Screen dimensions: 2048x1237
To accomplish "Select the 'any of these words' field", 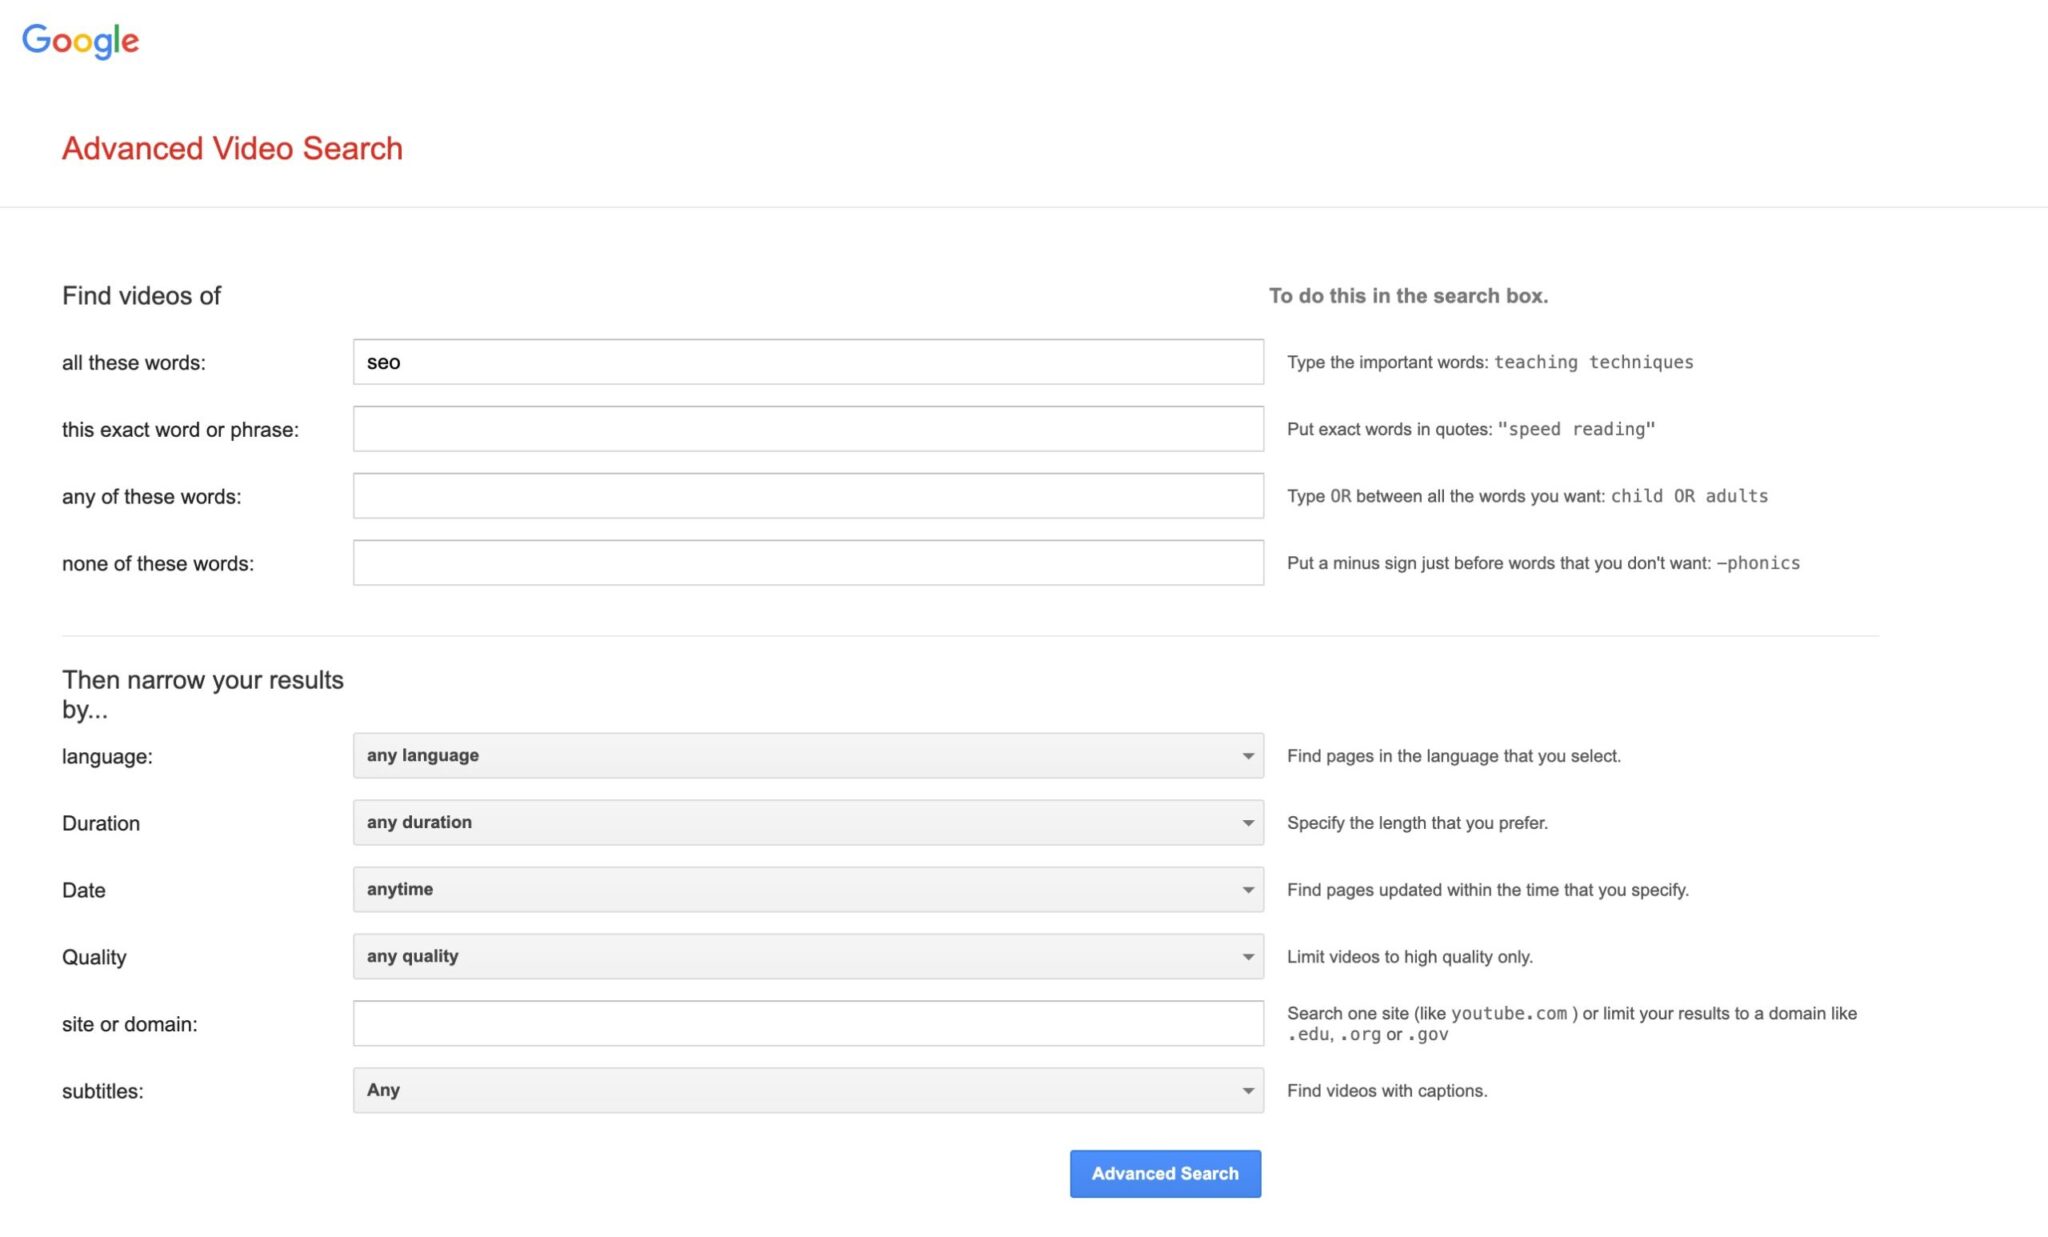I will [x=808, y=496].
